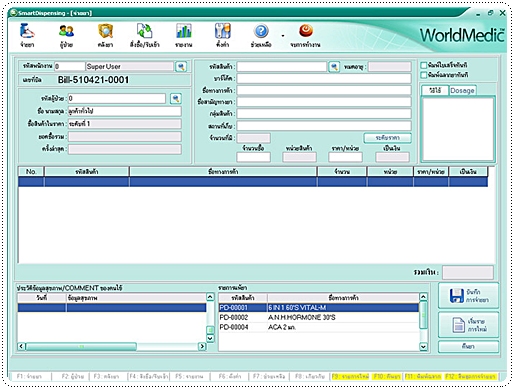The width and height of the screenshot is (514, 389).
Task: Click the ราคา/หน่วย column header in items table
Action: [431, 172]
